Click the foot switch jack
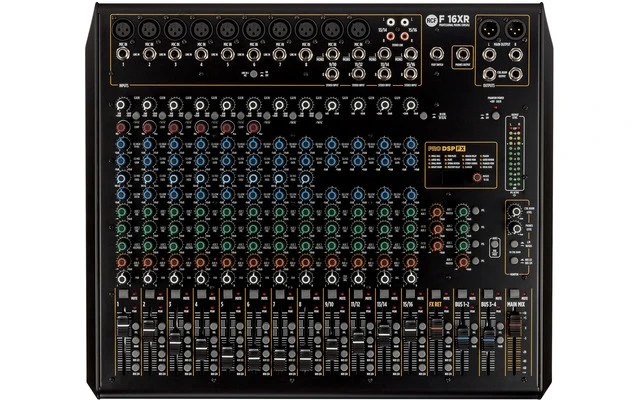 pyautogui.click(x=437, y=53)
